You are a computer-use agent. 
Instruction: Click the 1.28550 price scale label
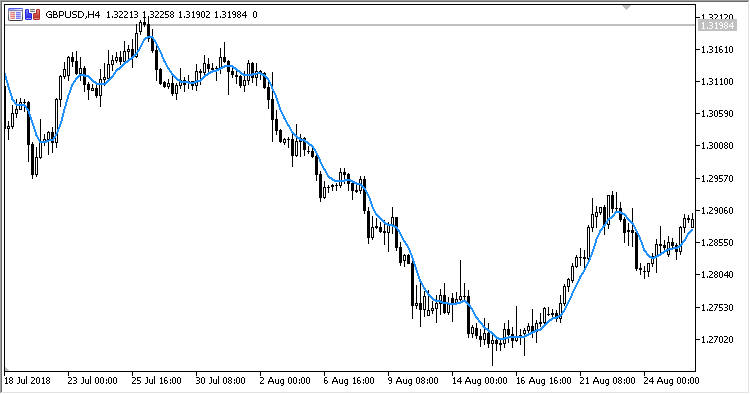tap(717, 242)
